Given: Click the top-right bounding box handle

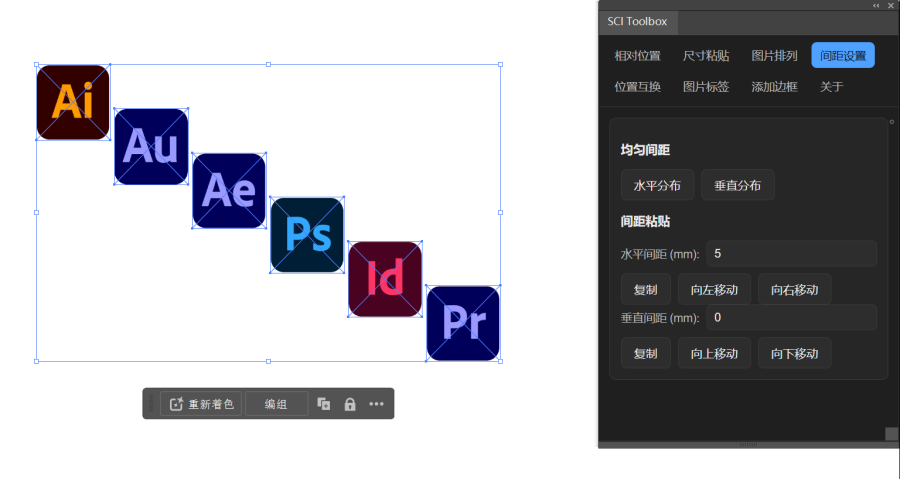Looking at the screenshot, I should [x=501, y=65].
